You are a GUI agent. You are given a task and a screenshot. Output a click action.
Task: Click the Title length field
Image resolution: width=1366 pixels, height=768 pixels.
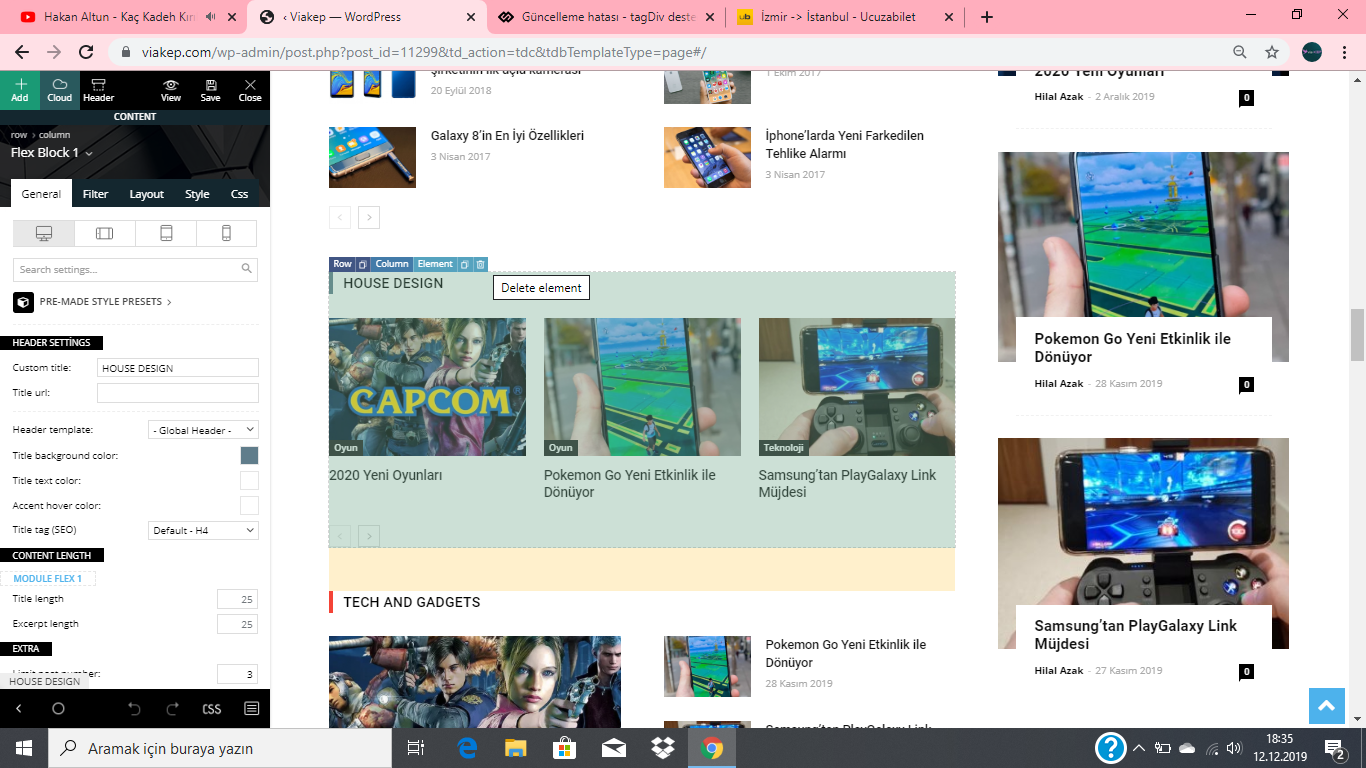point(238,599)
